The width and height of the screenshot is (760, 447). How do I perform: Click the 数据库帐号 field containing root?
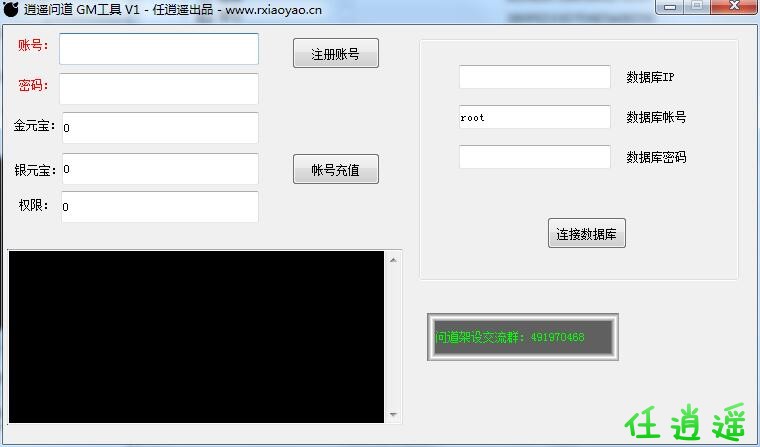534,117
